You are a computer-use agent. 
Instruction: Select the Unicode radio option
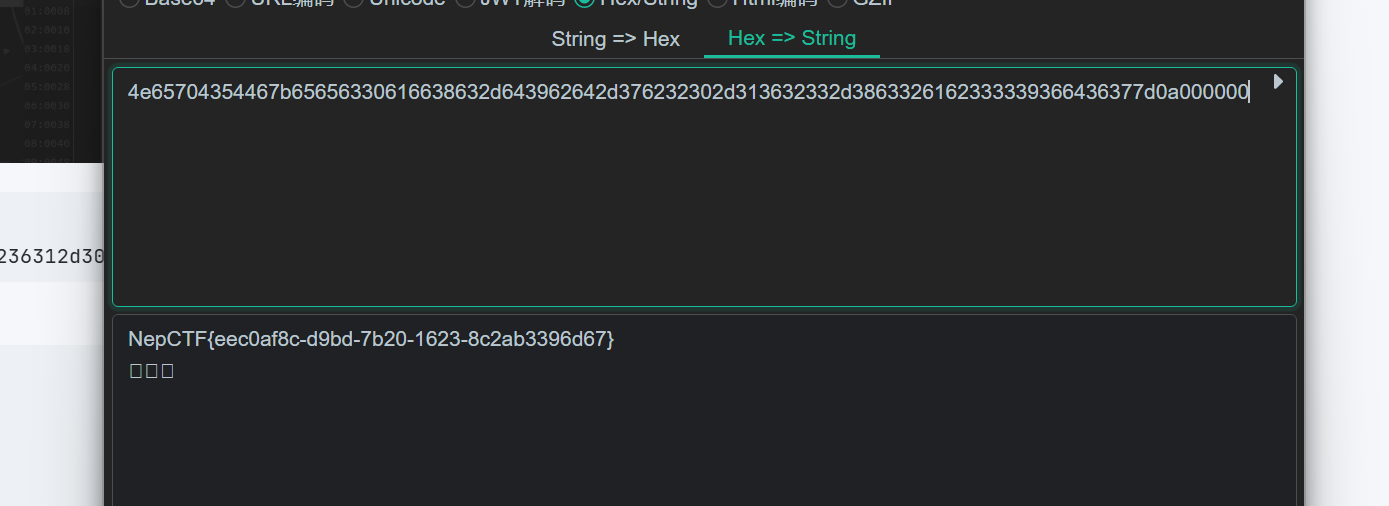354,2
